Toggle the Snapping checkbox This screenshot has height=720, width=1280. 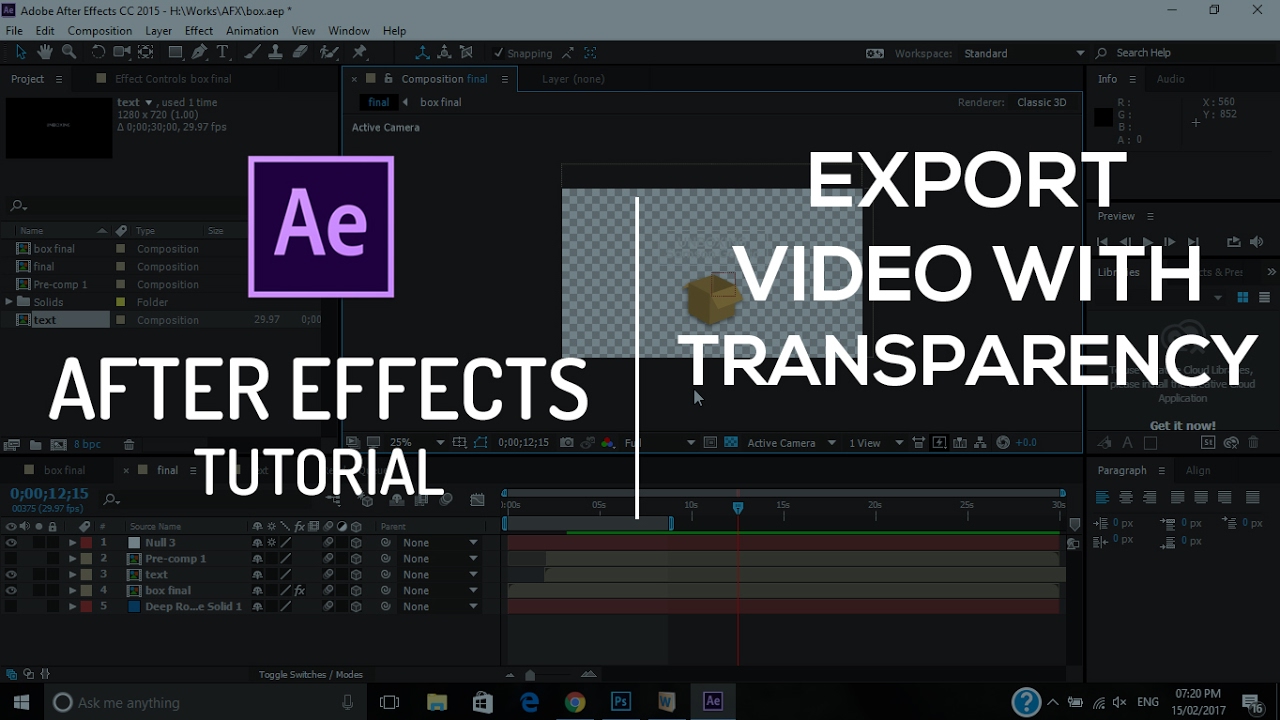point(498,53)
